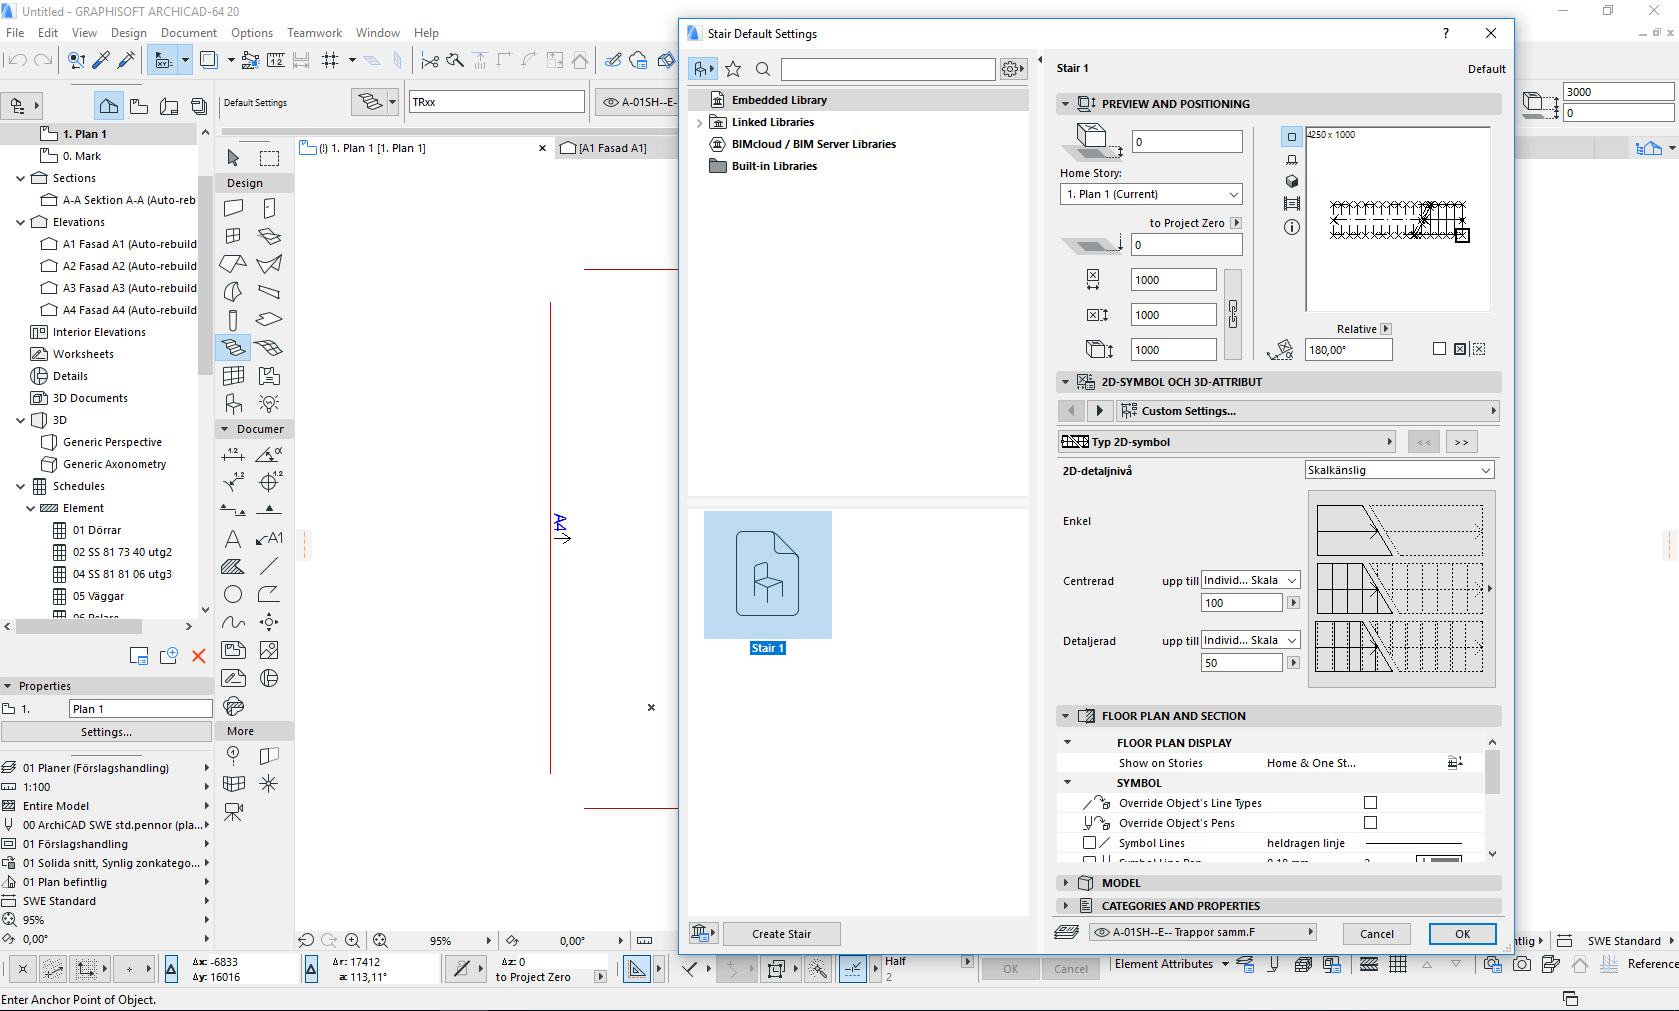Open the Centrerad Individ... Skala dropdown

click(x=1250, y=580)
